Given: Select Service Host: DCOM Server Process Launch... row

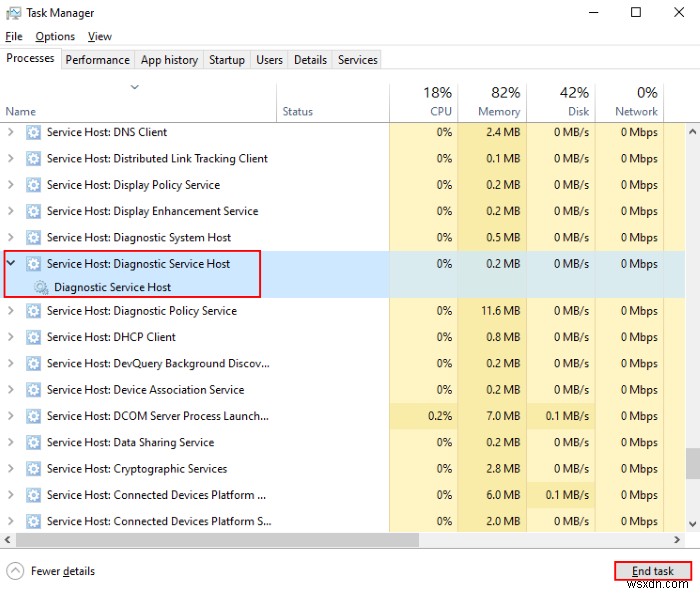Looking at the screenshot, I should tap(342, 416).
